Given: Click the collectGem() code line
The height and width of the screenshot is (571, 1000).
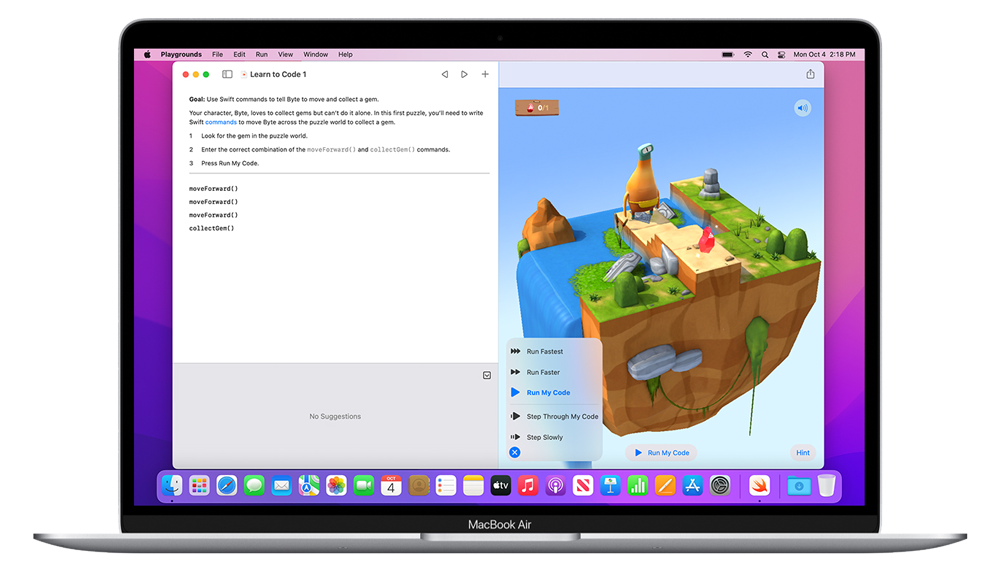Looking at the screenshot, I should [212, 228].
